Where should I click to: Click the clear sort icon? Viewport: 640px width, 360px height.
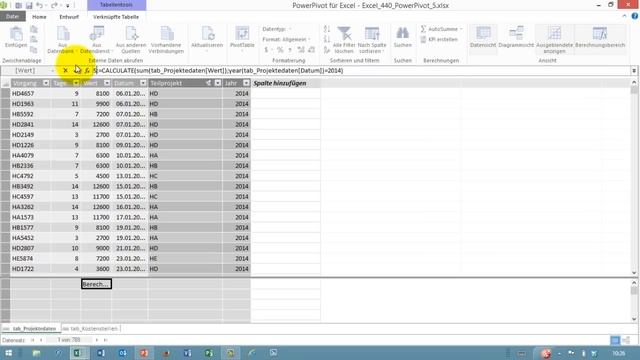coord(327,50)
